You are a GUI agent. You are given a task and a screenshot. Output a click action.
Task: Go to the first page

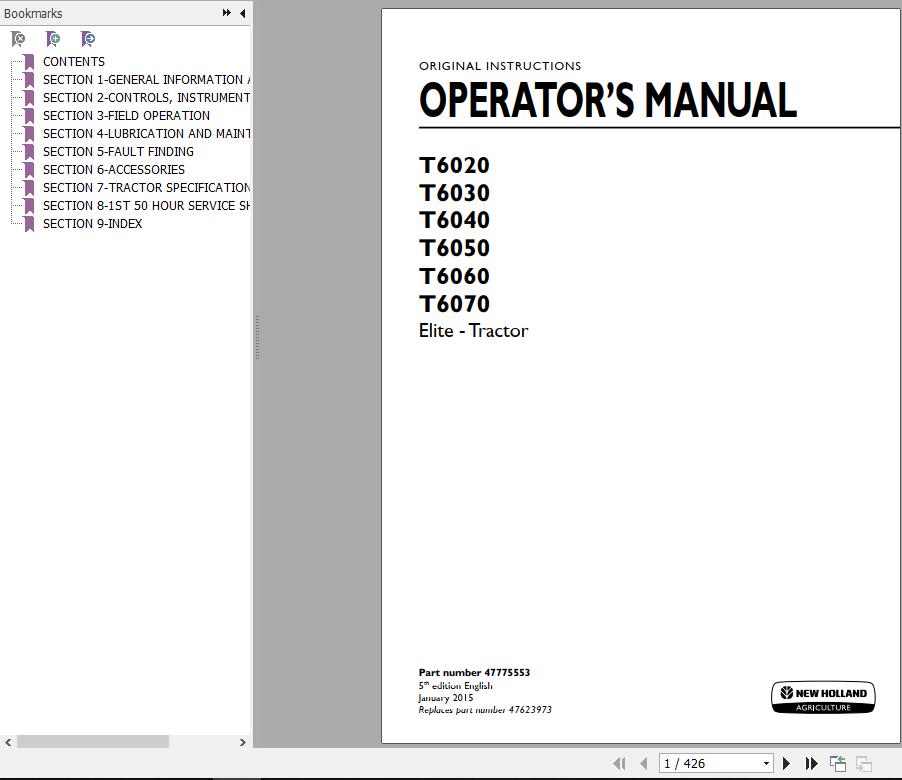(x=619, y=763)
